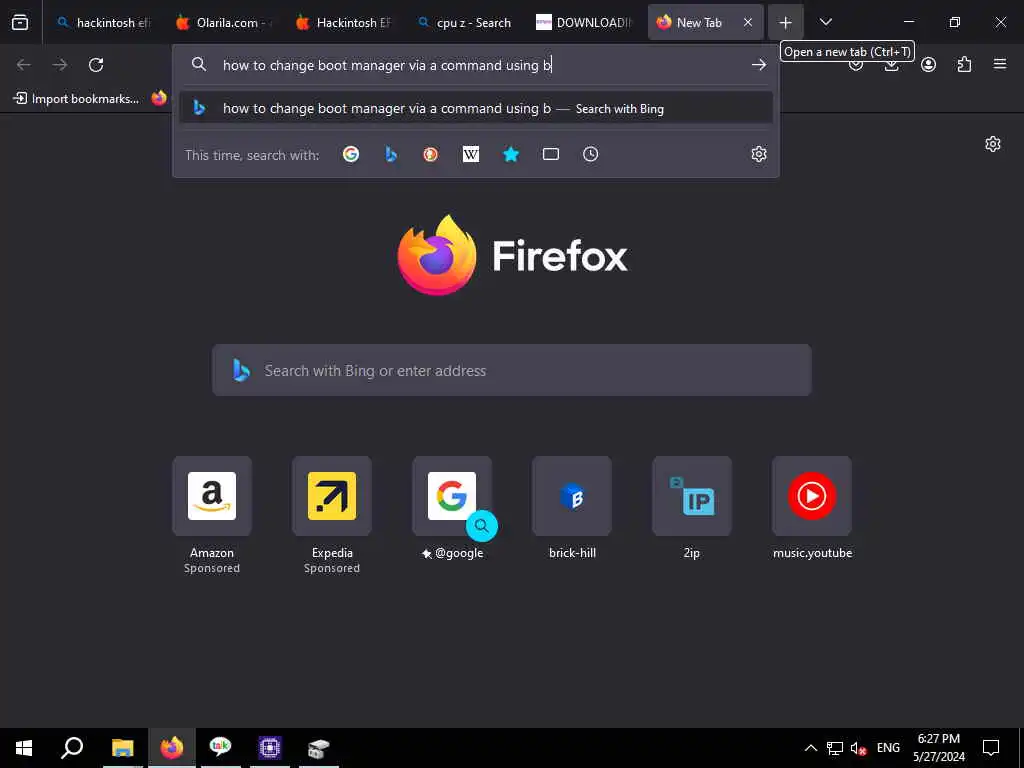Switch to the Olarila.com tab
This screenshot has height=768, width=1024.
pos(223,22)
